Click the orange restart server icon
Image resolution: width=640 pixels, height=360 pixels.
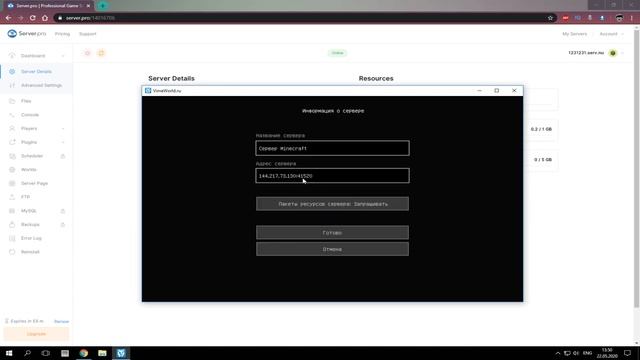point(101,53)
